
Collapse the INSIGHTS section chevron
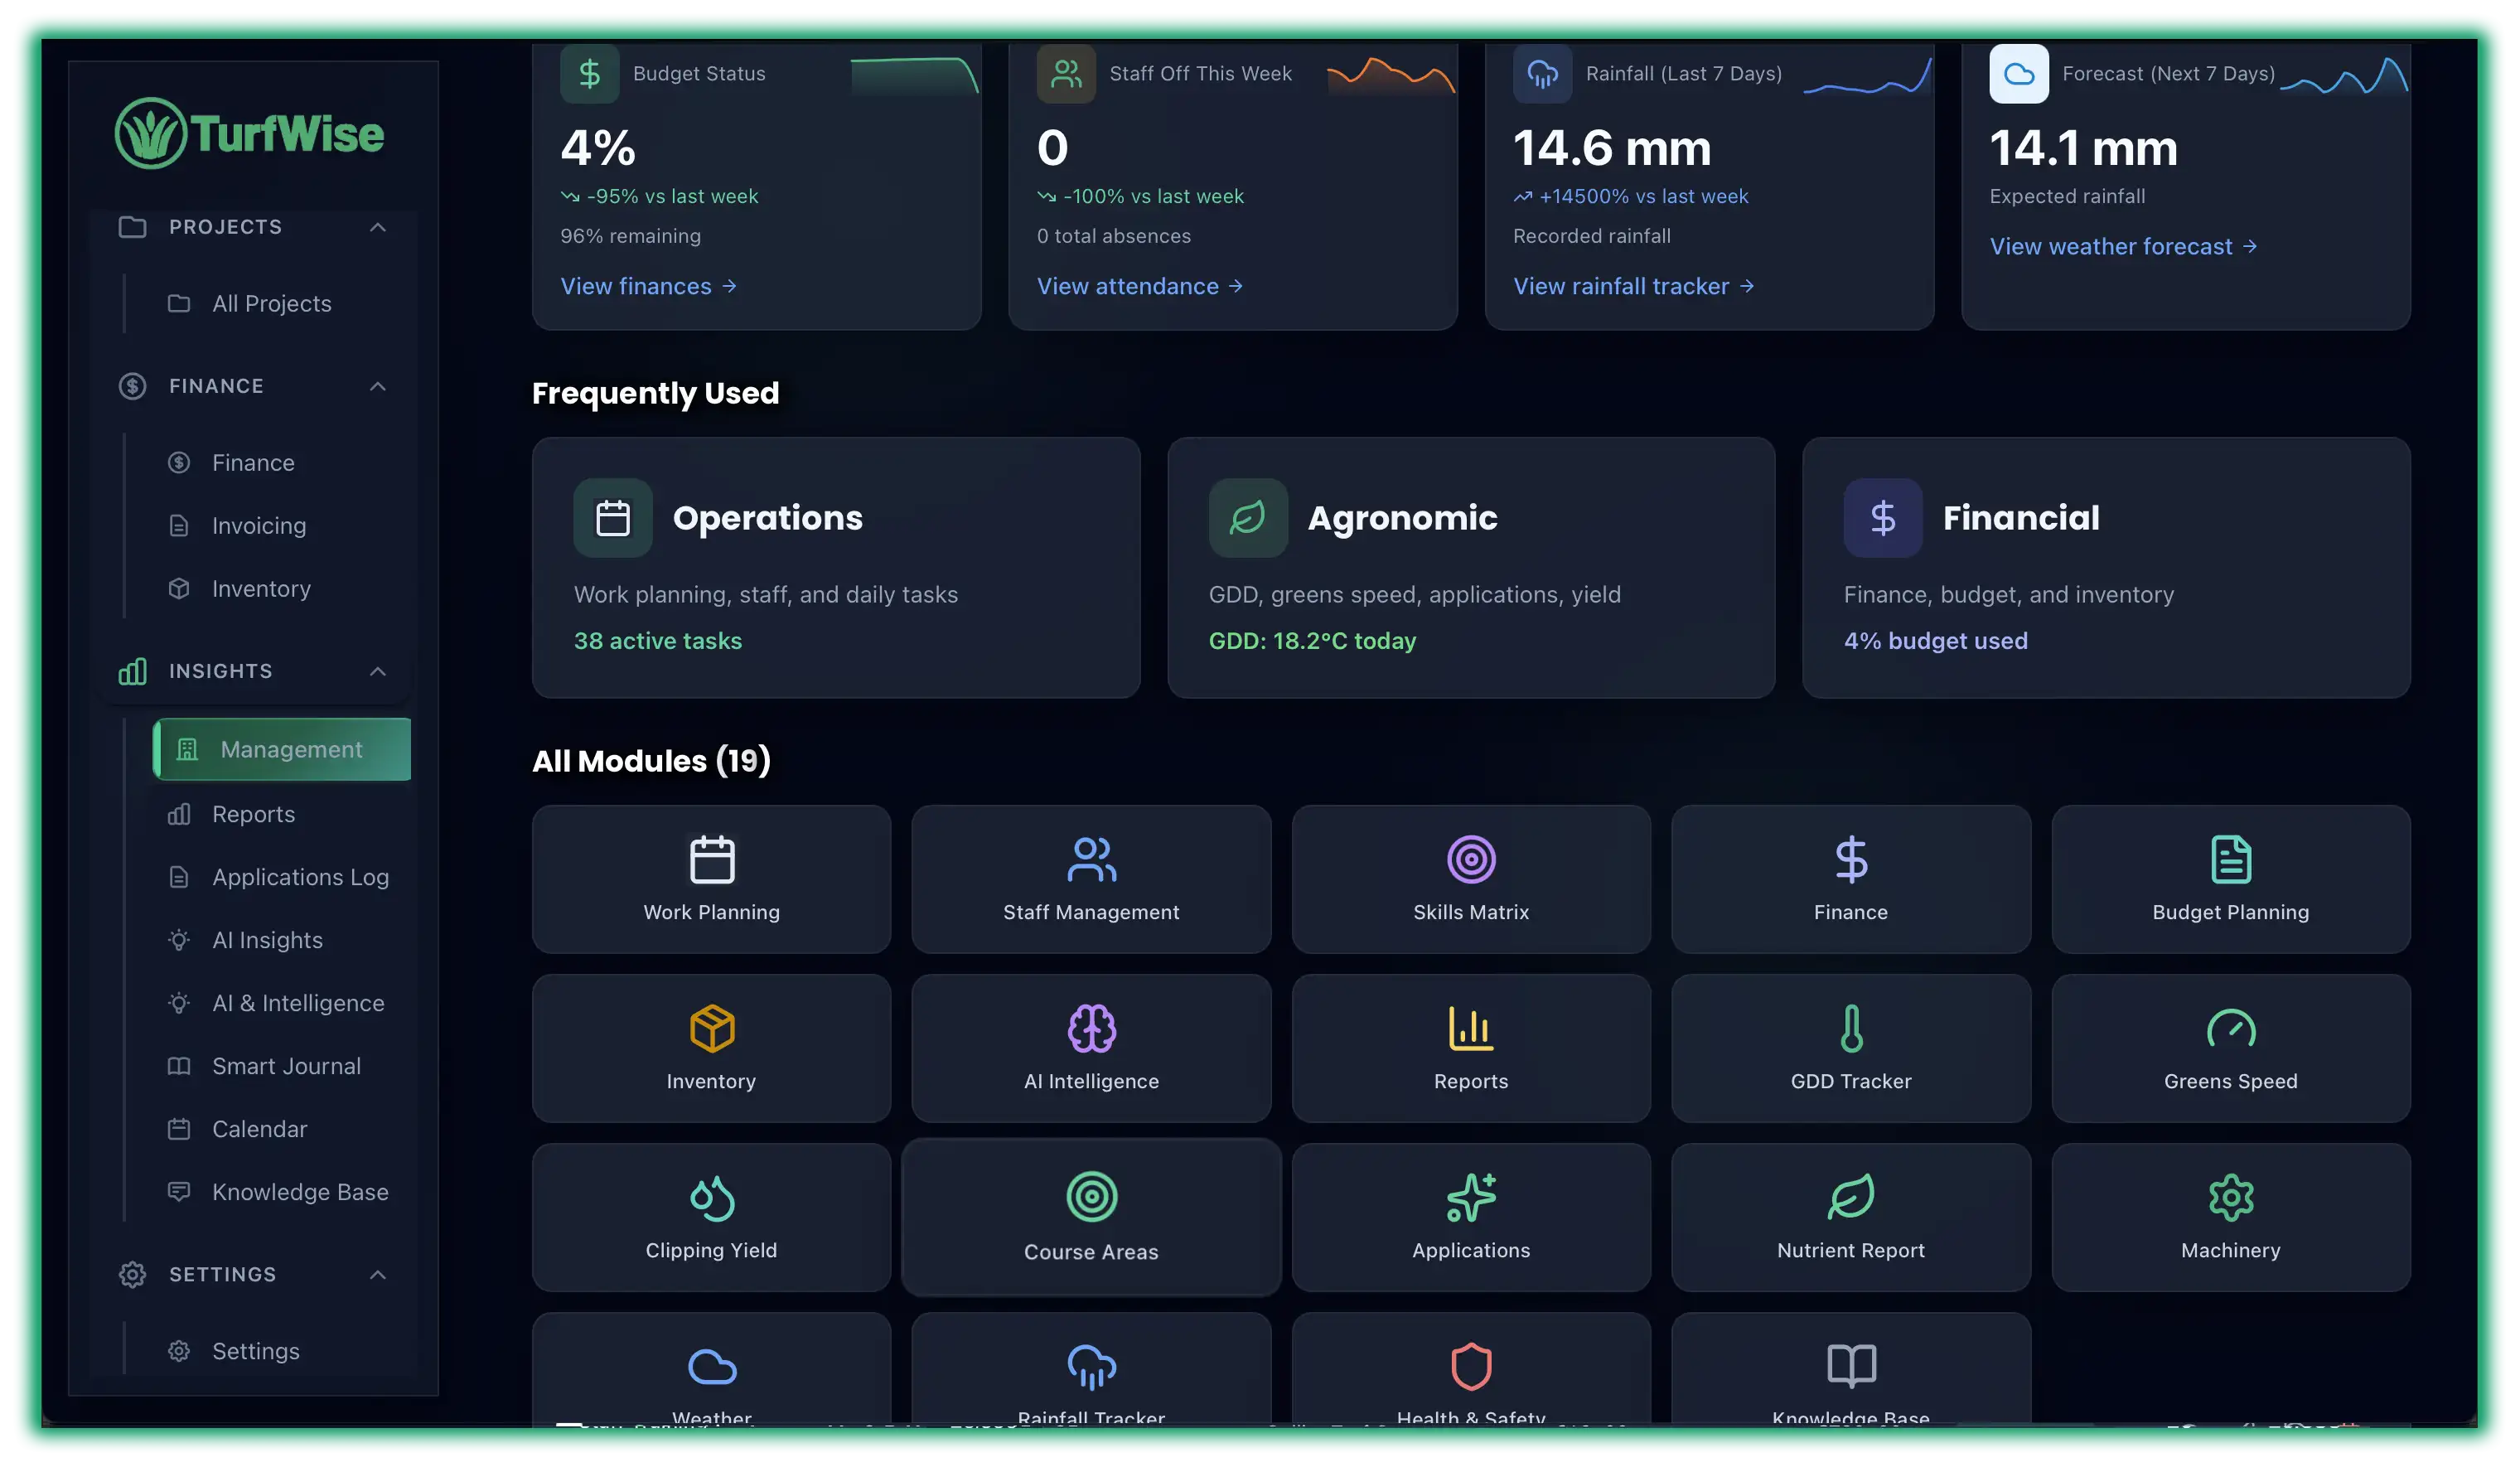click(x=378, y=671)
